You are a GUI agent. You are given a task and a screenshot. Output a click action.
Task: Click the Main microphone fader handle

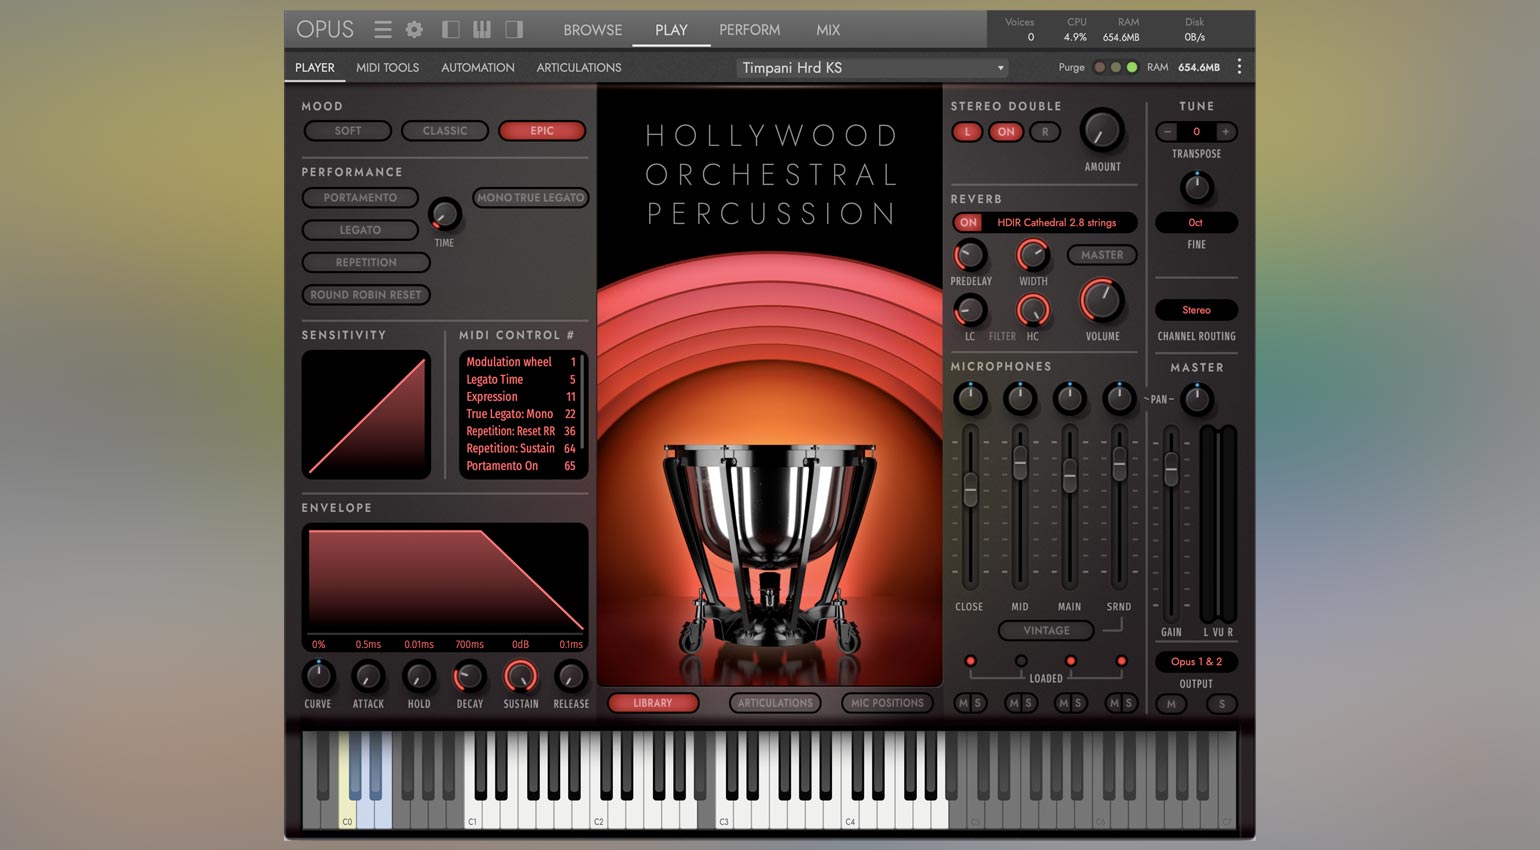coord(1070,475)
